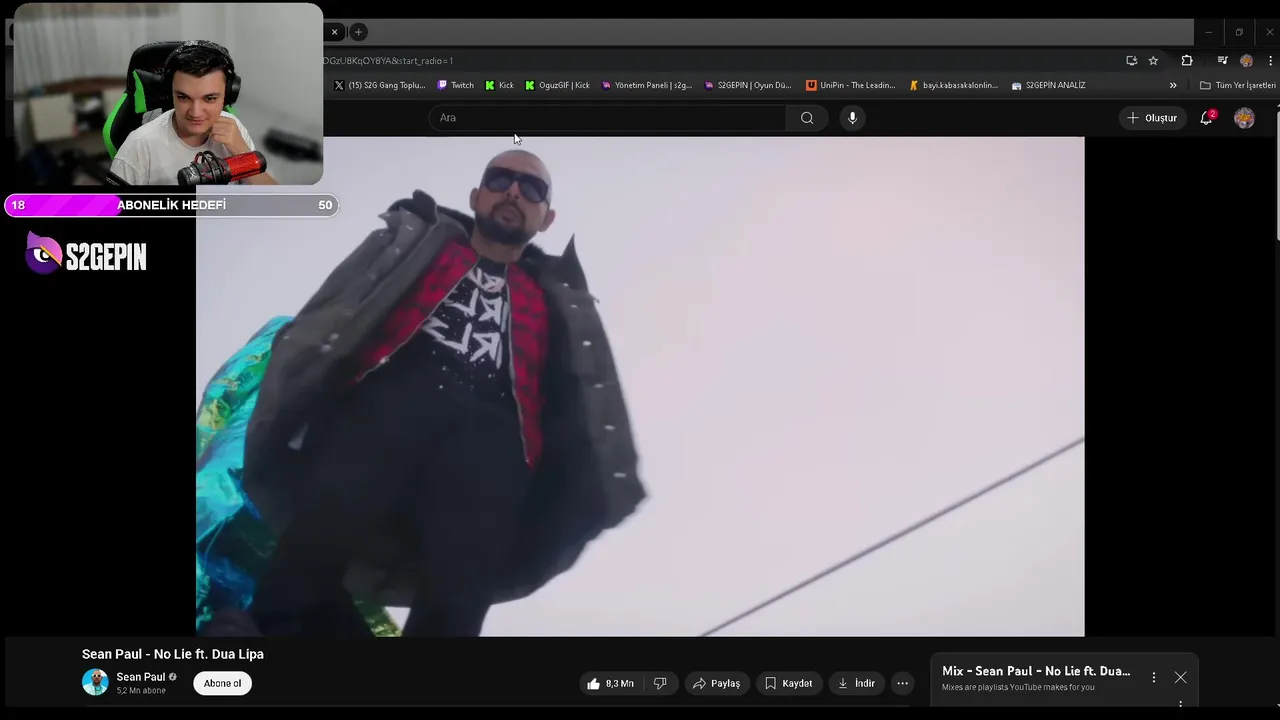Open the Twitch bookmark
The height and width of the screenshot is (720, 1280).
(456, 85)
